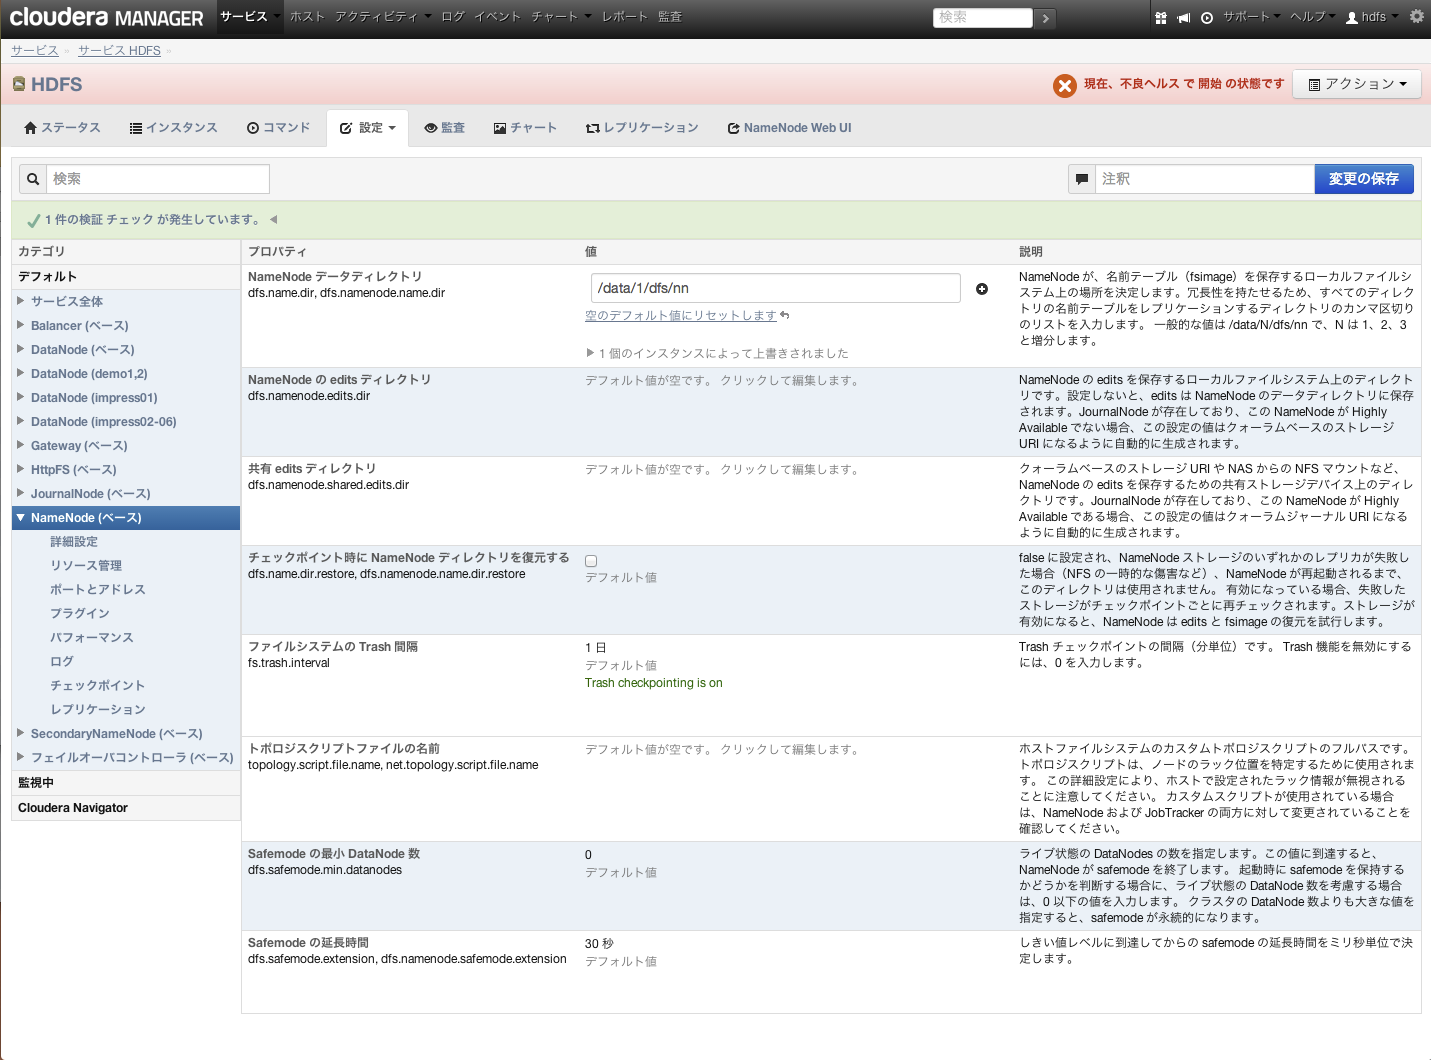Open the ホスト menu in top bar
The height and width of the screenshot is (1060, 1431).
click(307, 17)
